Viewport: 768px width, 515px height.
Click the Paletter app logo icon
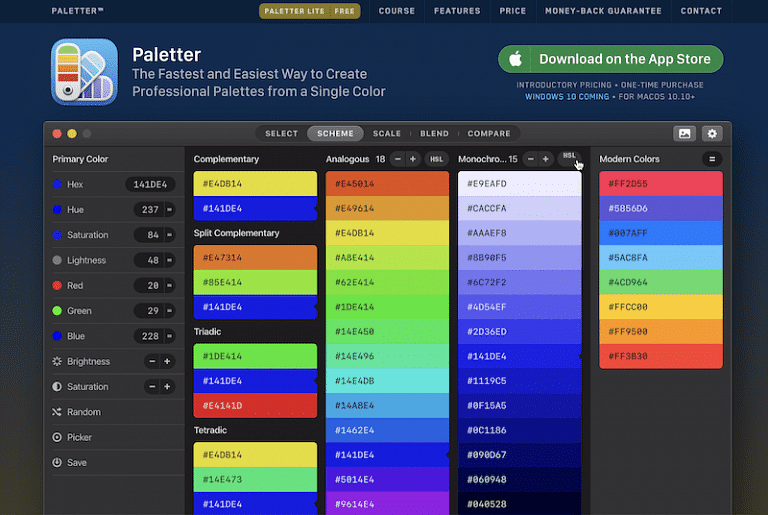(85, 72)
